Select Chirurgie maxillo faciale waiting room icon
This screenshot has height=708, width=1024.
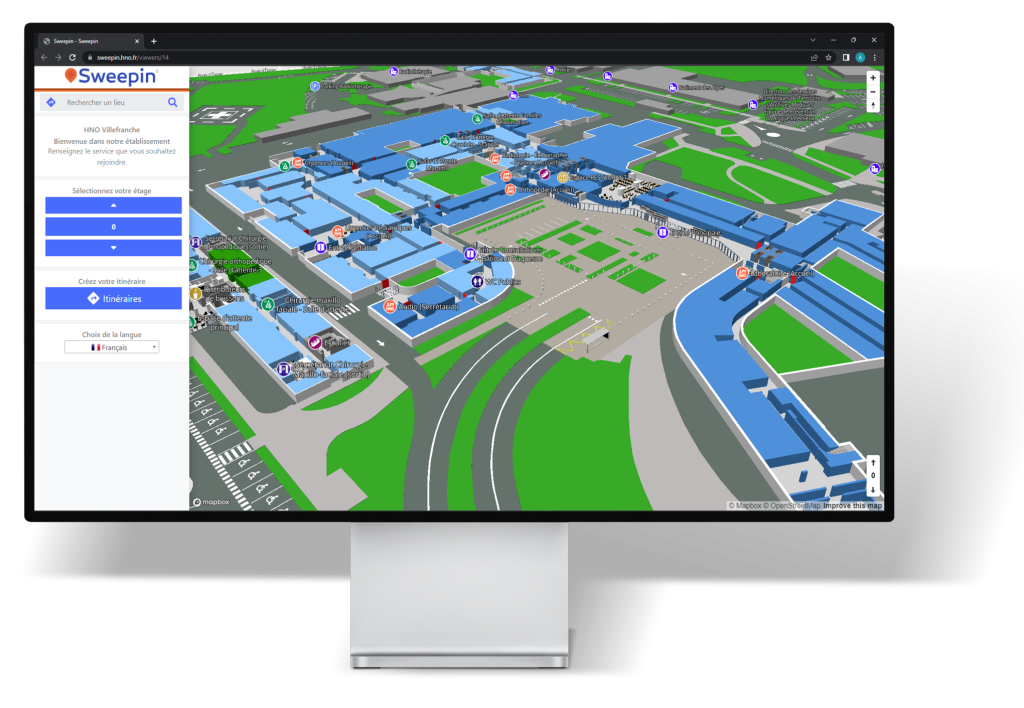tap(268, 304)
